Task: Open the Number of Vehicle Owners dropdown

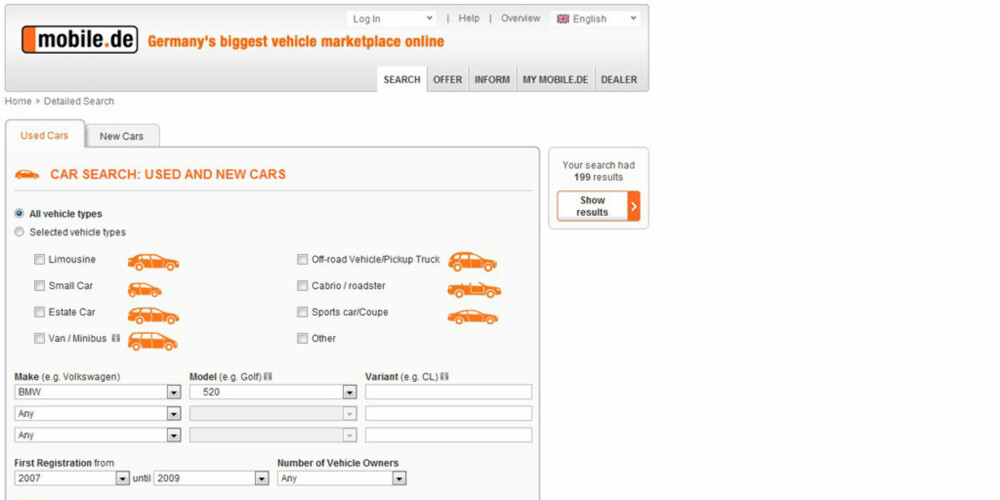Action: pos(342,478)
